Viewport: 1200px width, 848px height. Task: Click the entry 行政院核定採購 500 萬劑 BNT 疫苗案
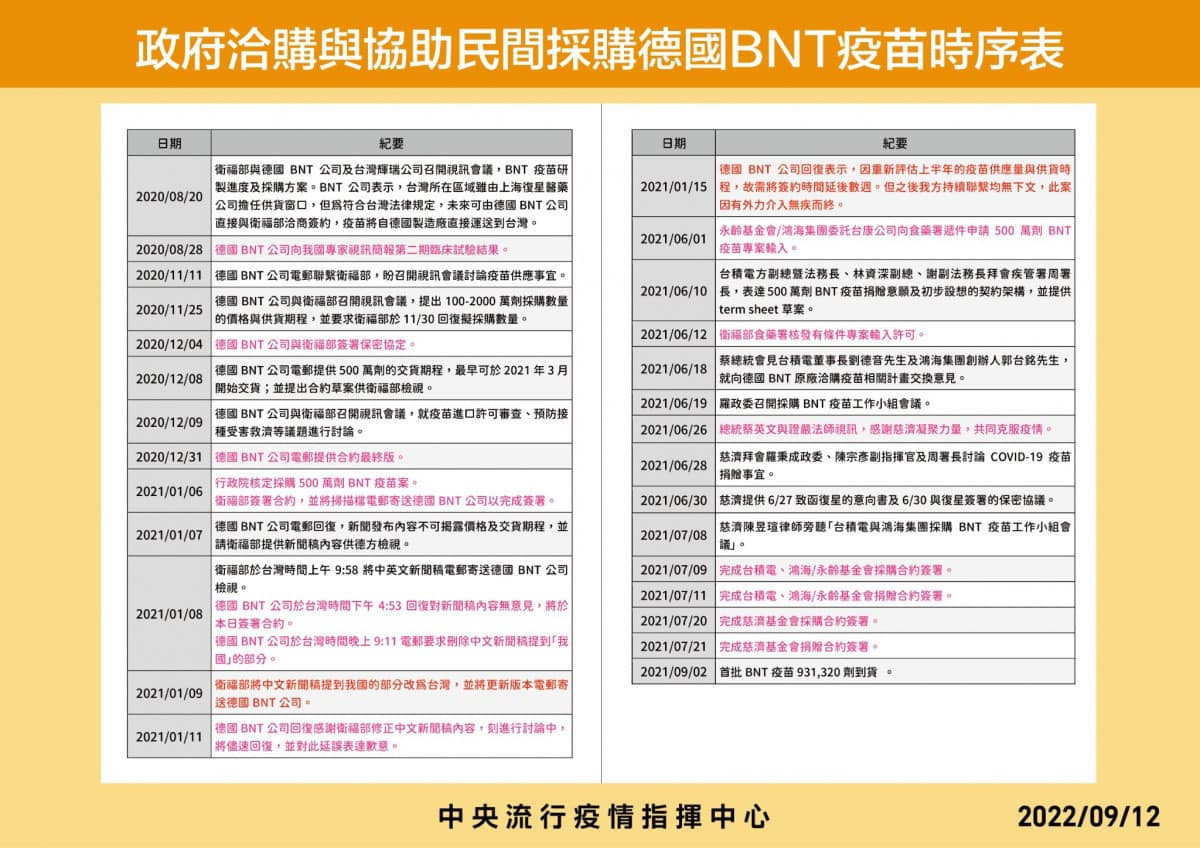click(x=318, y=481)
